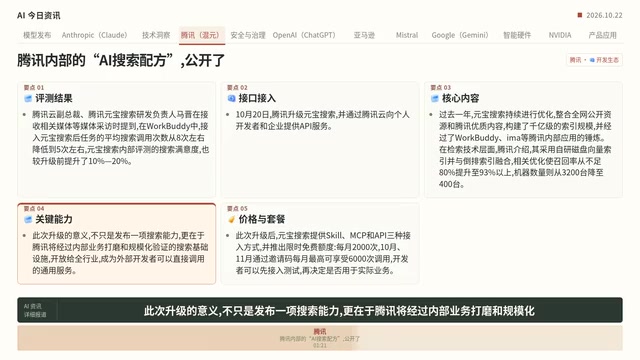Open the NVIDIA tab

pos(560,35)
